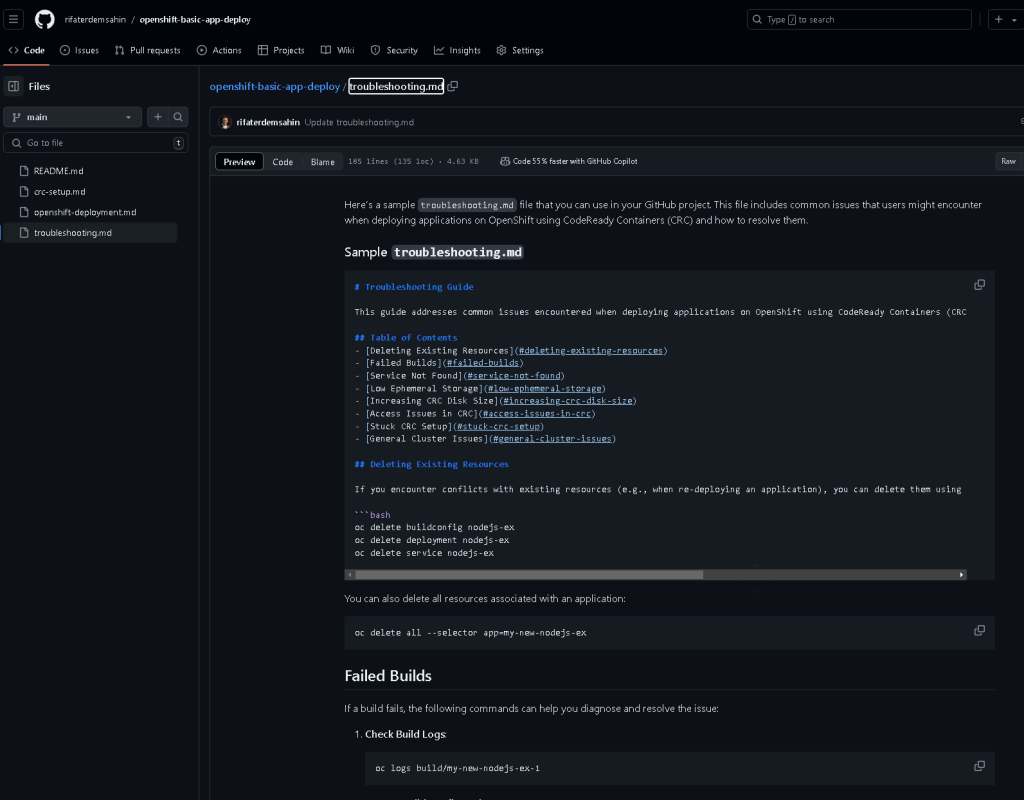Click the #deleting-existing-resources anchor text

tap(590, 351)
